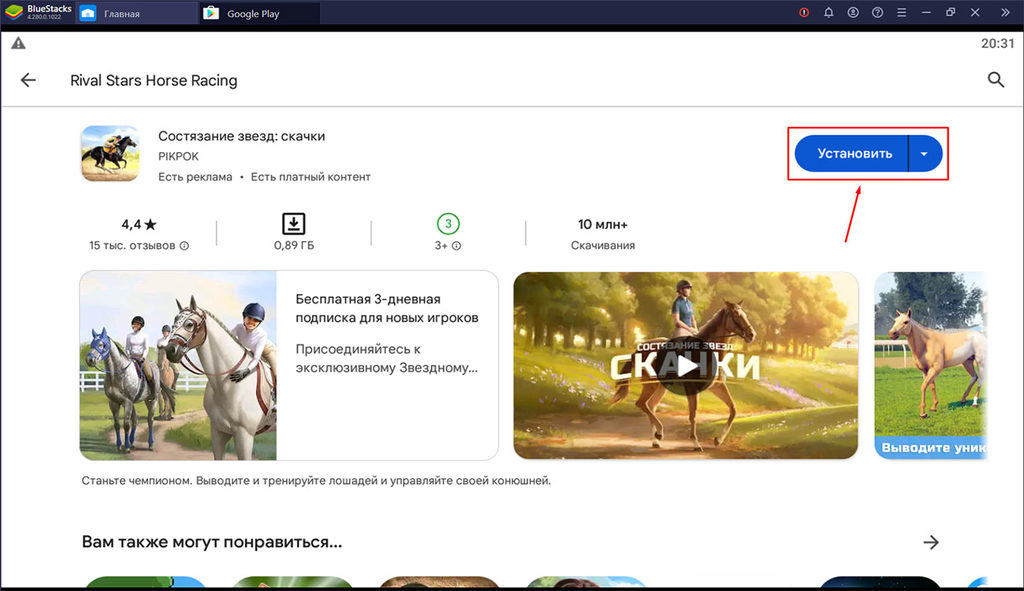This screenshot has width=1024, height=591.
Task: Restore the BlueStacks window size
Action: [x=950, y=12]
